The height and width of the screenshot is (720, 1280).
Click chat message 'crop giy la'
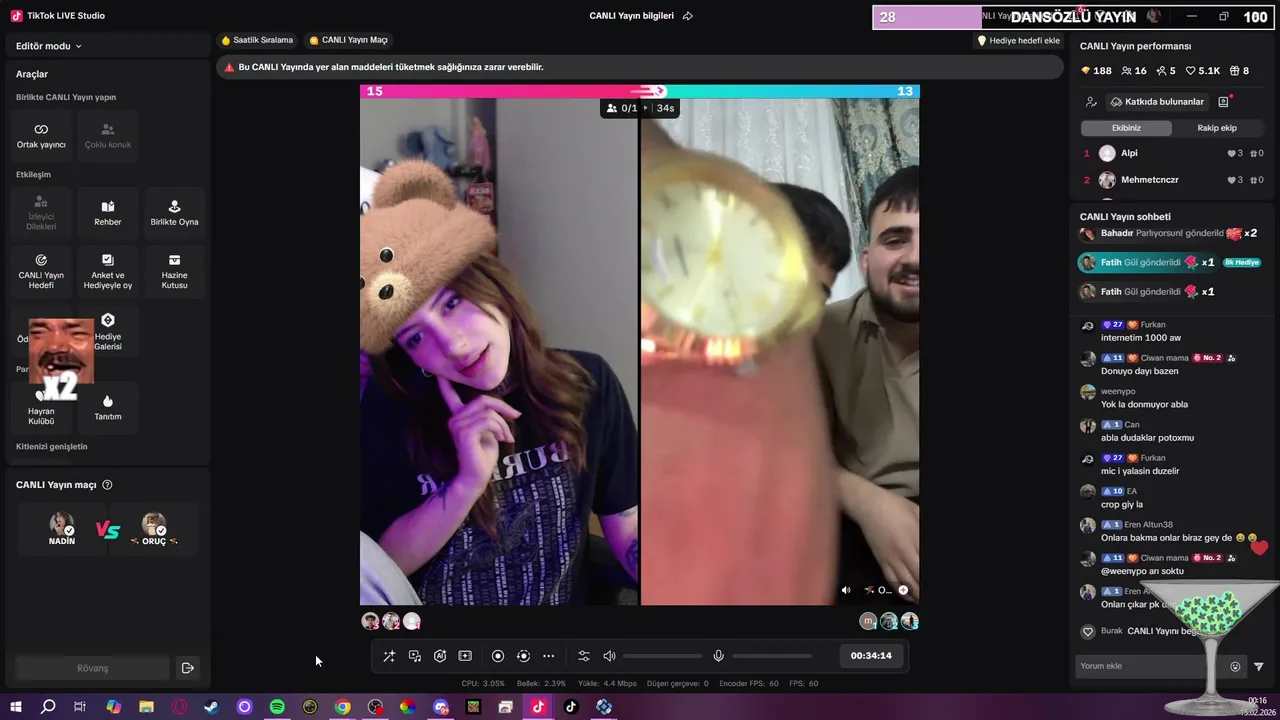(1122, 505)
